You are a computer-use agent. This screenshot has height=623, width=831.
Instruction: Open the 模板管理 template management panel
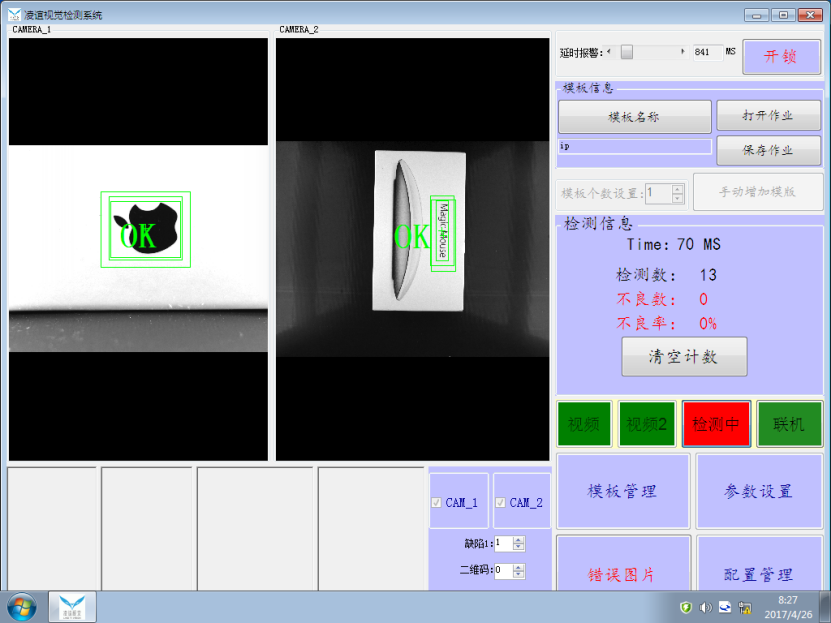[622, 490]
